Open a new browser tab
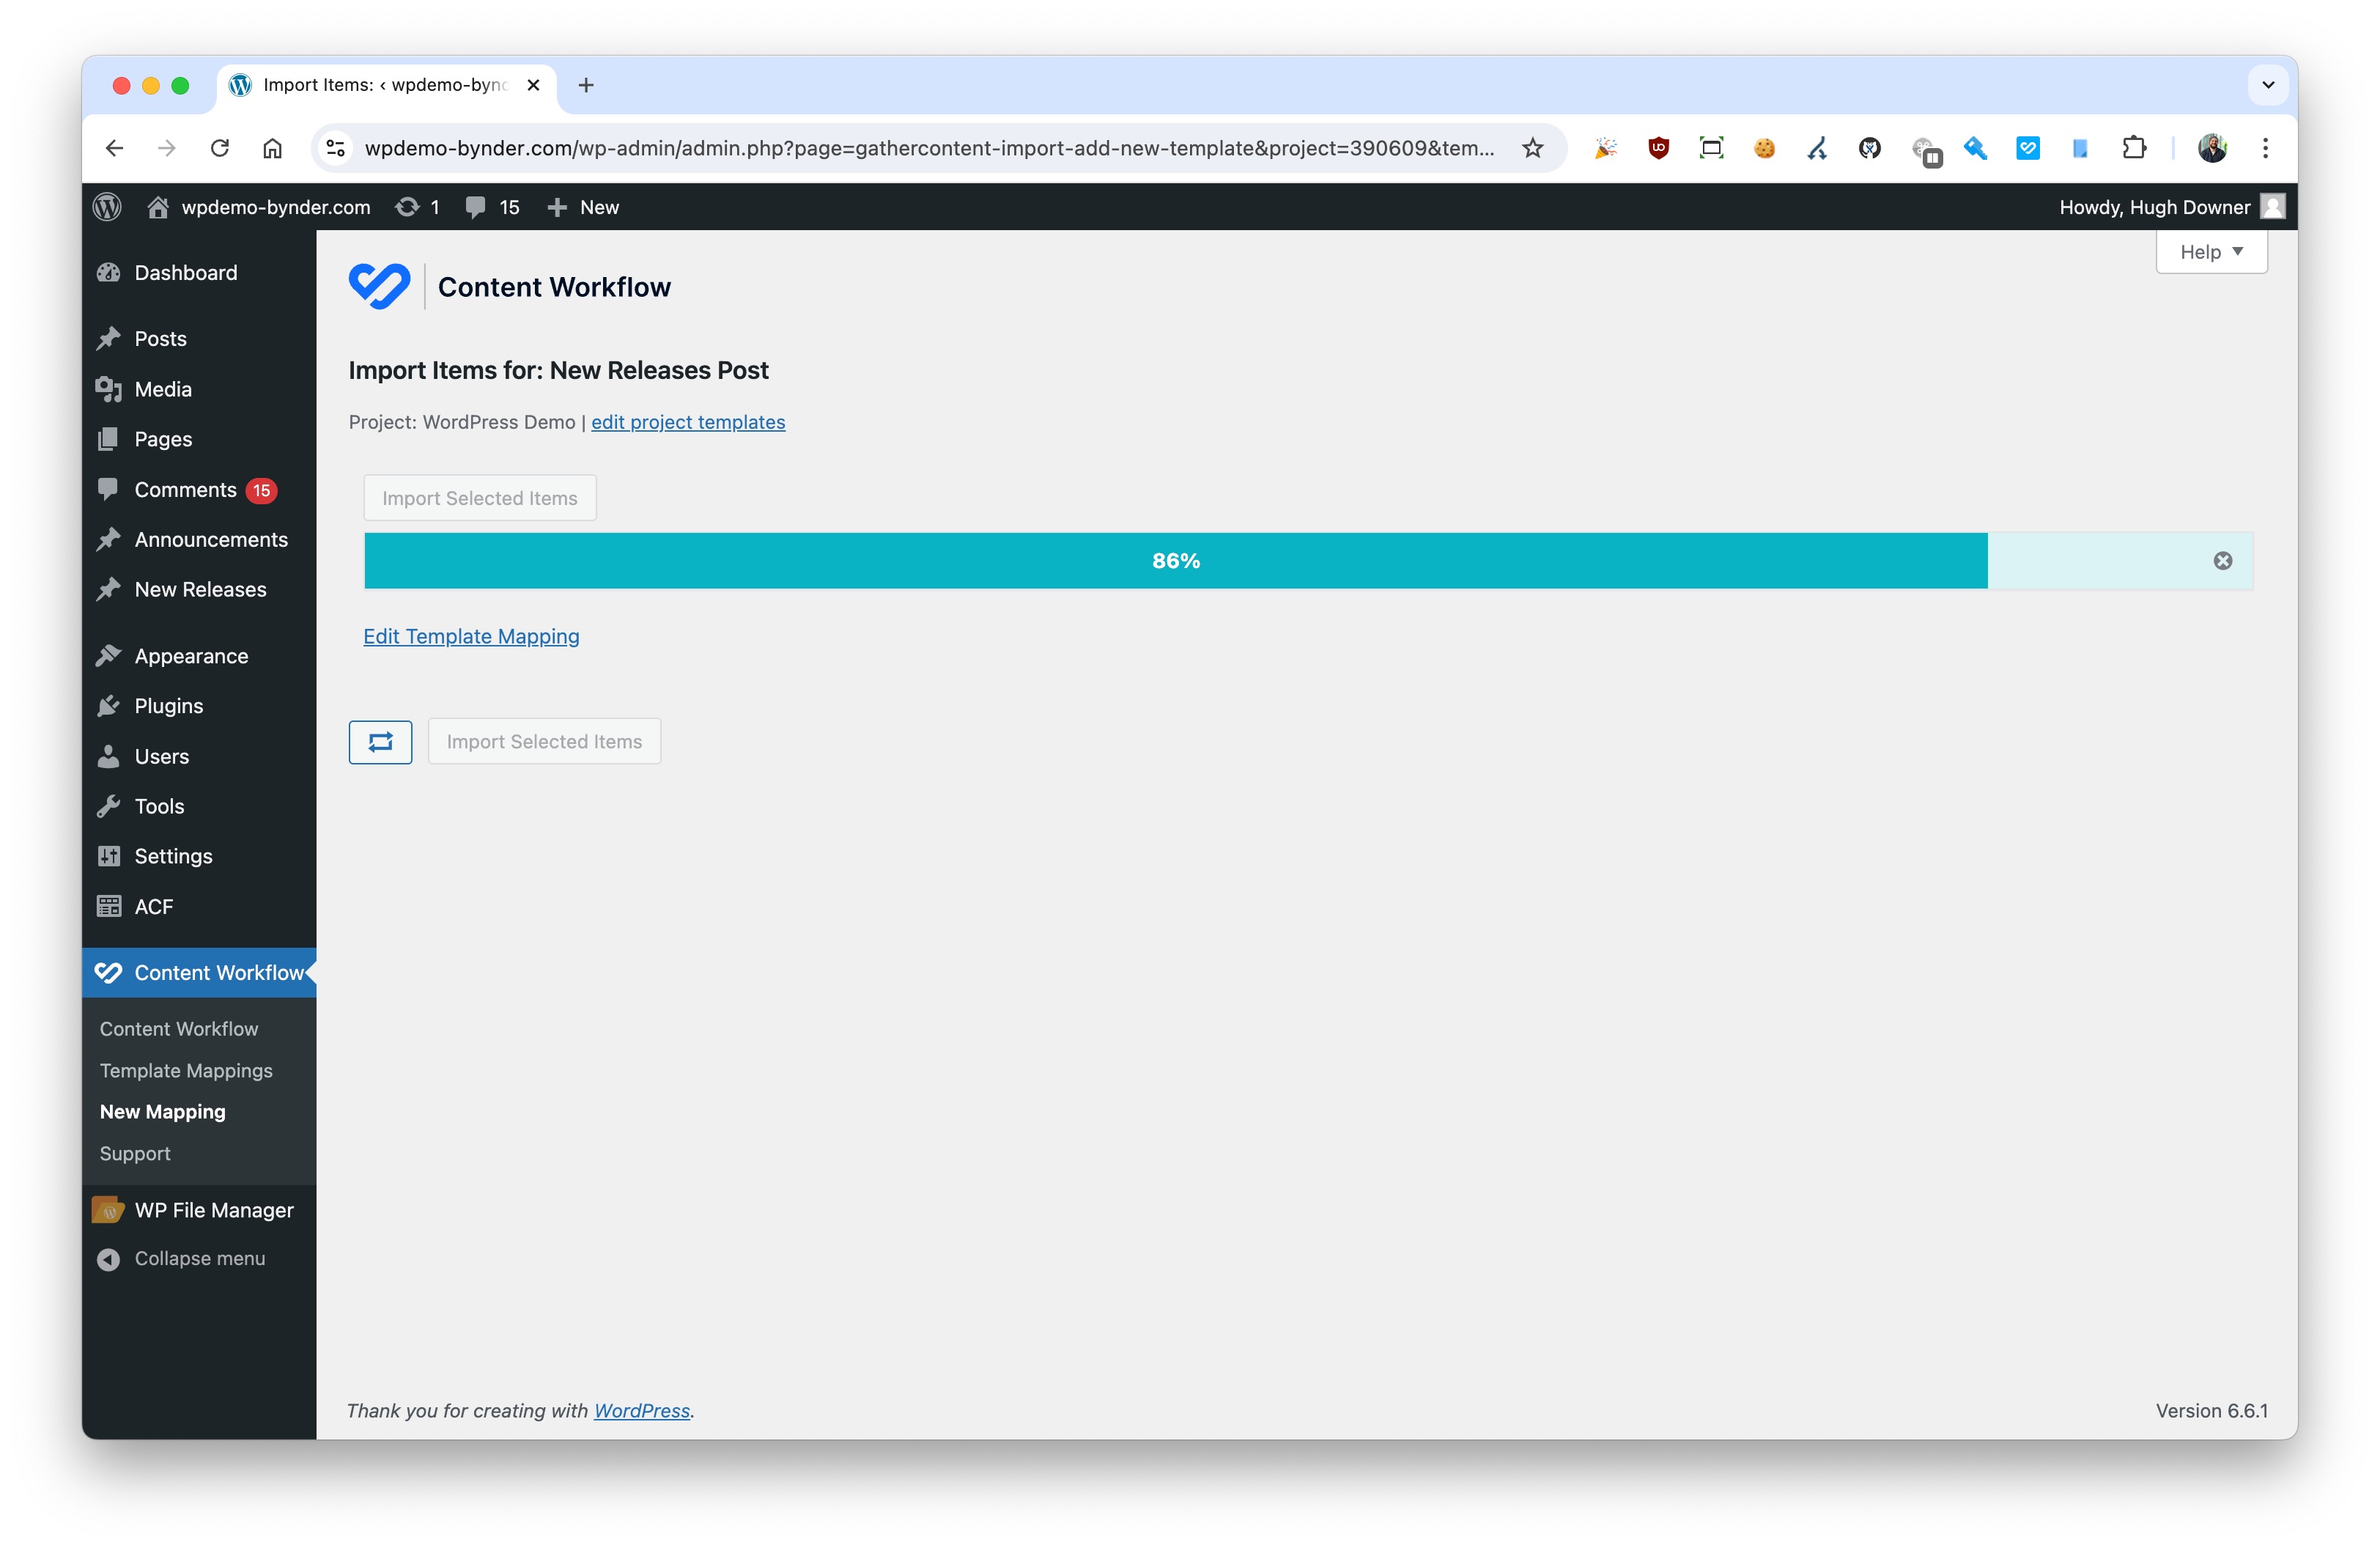2380x1548 pixels. point(586,85)
